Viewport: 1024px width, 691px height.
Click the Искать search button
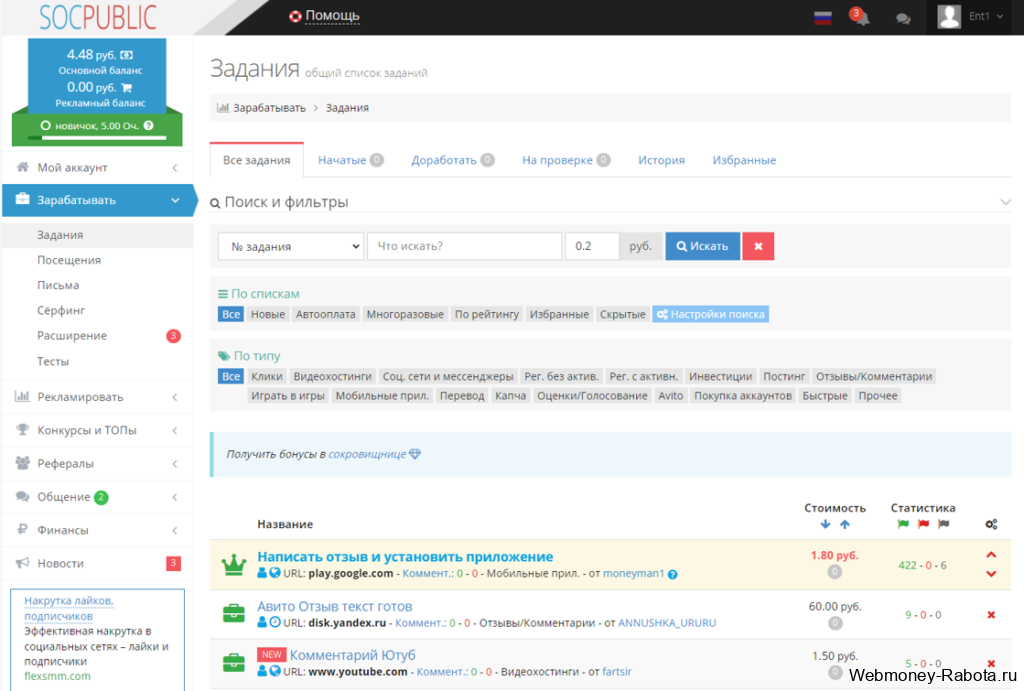(702, 246)
